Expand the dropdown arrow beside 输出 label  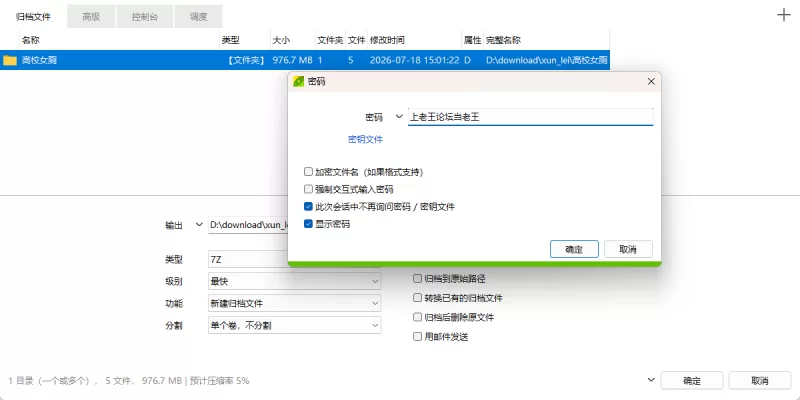tap(199, 224)
